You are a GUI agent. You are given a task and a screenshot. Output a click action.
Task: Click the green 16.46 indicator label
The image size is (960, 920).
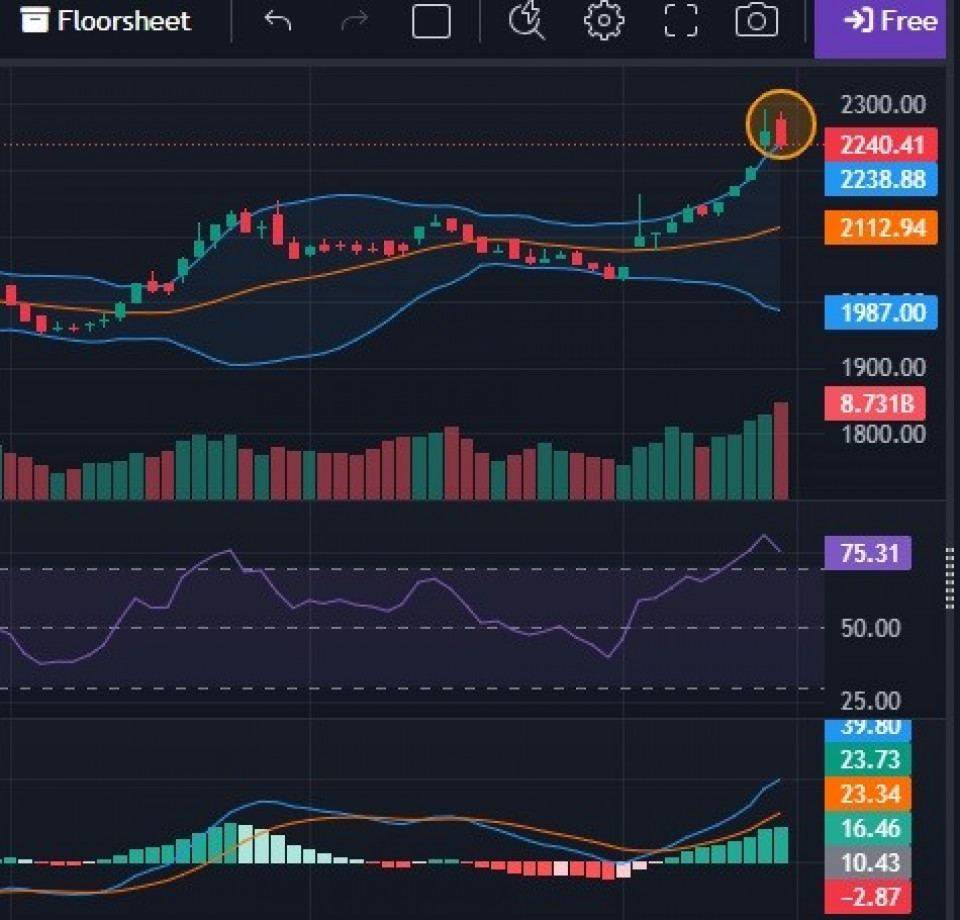(x=868, y=828)
